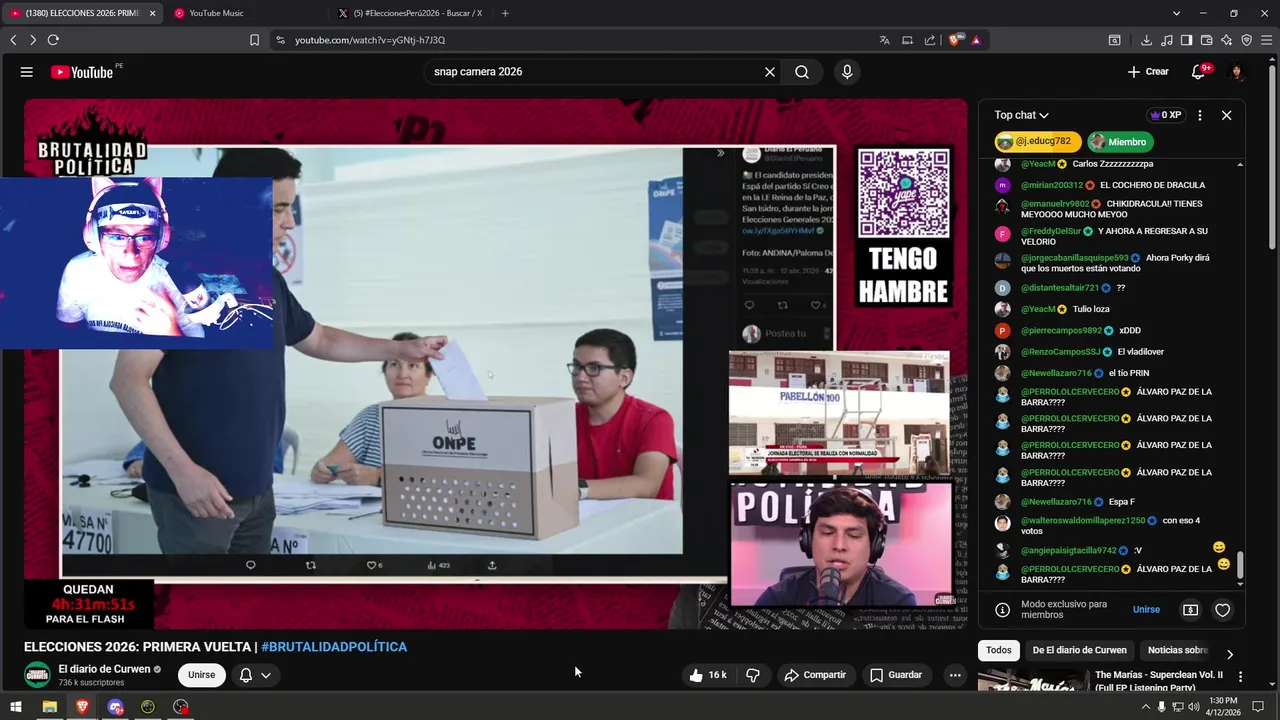Dislike the video

[x=753, y=675]
